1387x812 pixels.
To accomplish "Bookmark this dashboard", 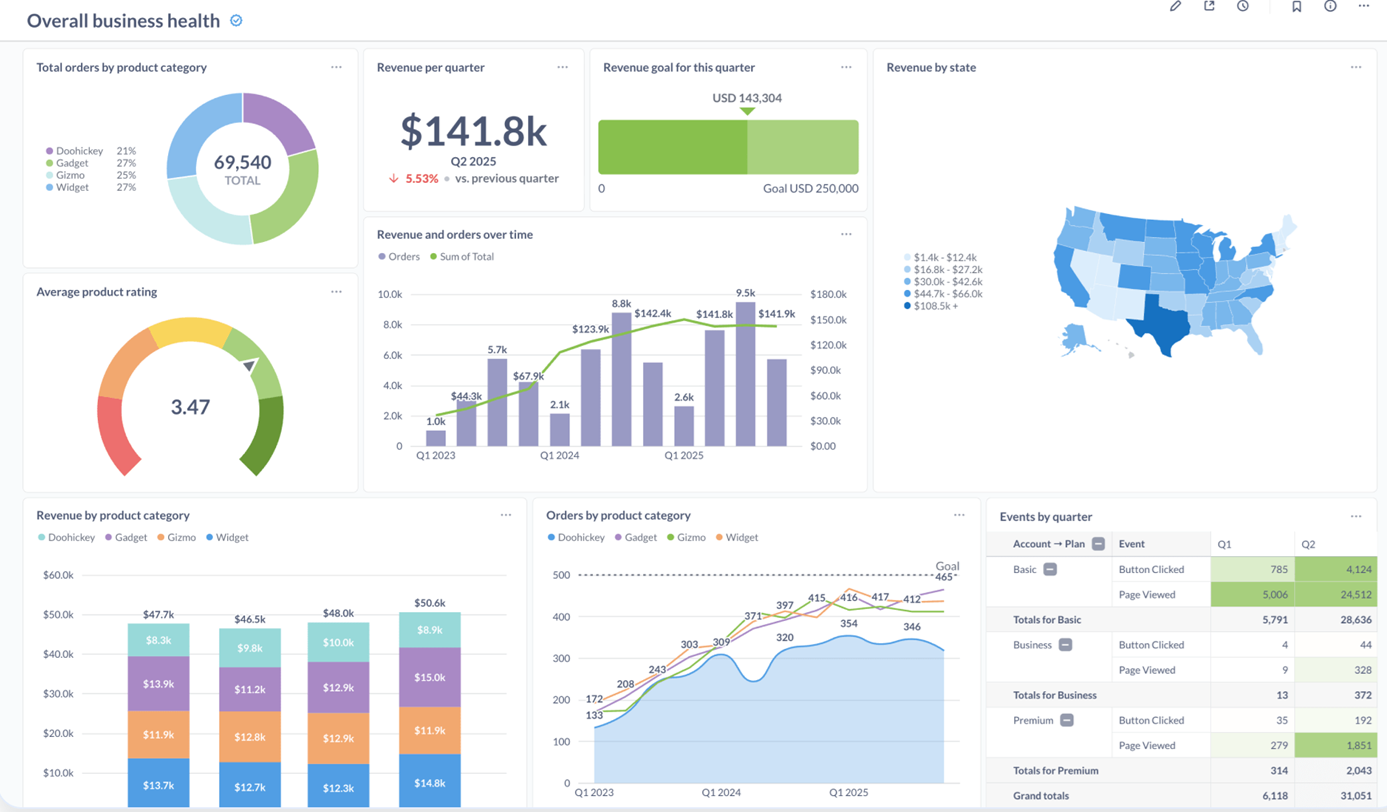I will [1297, 7].
